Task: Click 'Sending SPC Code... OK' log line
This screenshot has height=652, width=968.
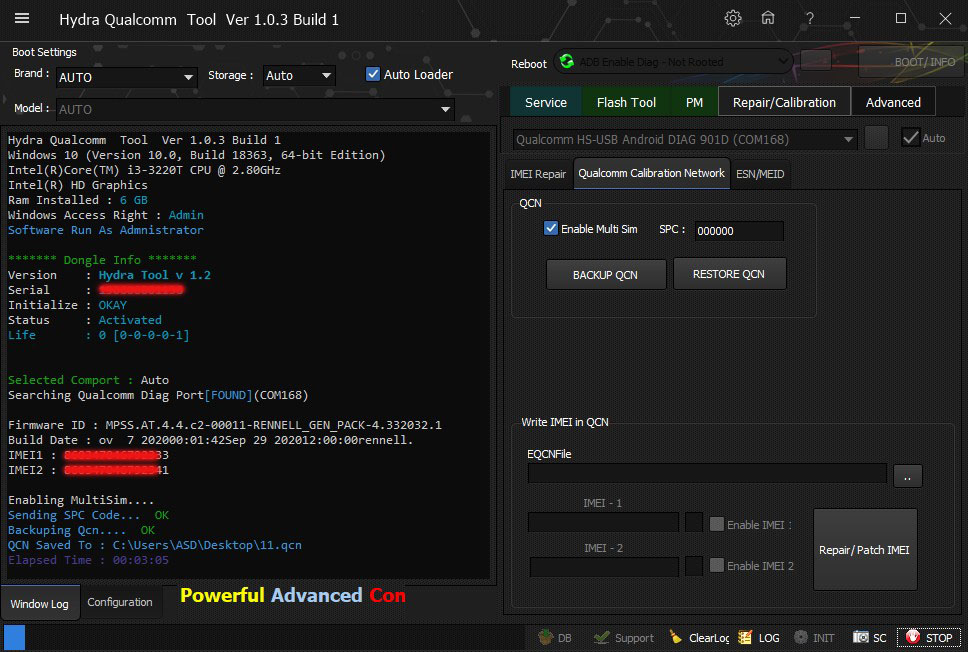Action: click(88, 515)
